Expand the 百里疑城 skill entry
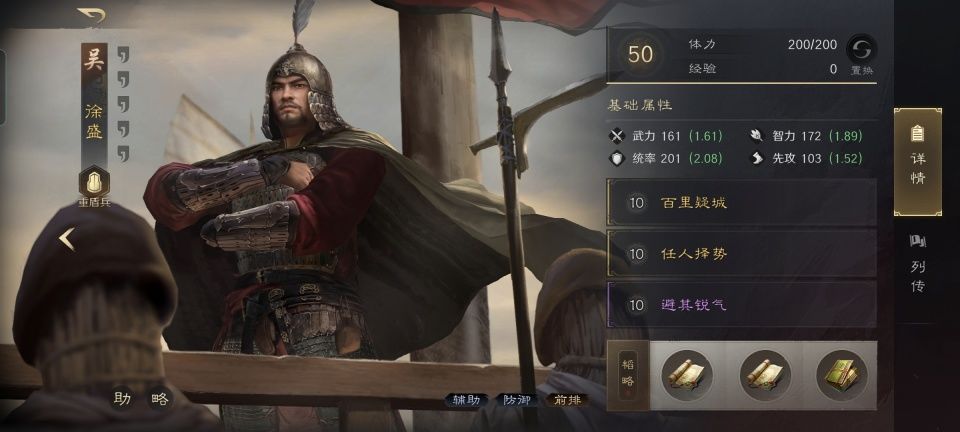Viewport: 960px width, 432px height. pos(741,202)
